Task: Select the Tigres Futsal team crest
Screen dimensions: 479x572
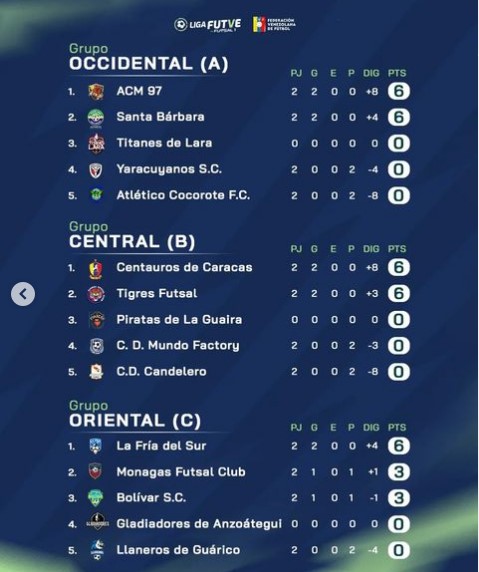Action: click(x=96, y=294)
